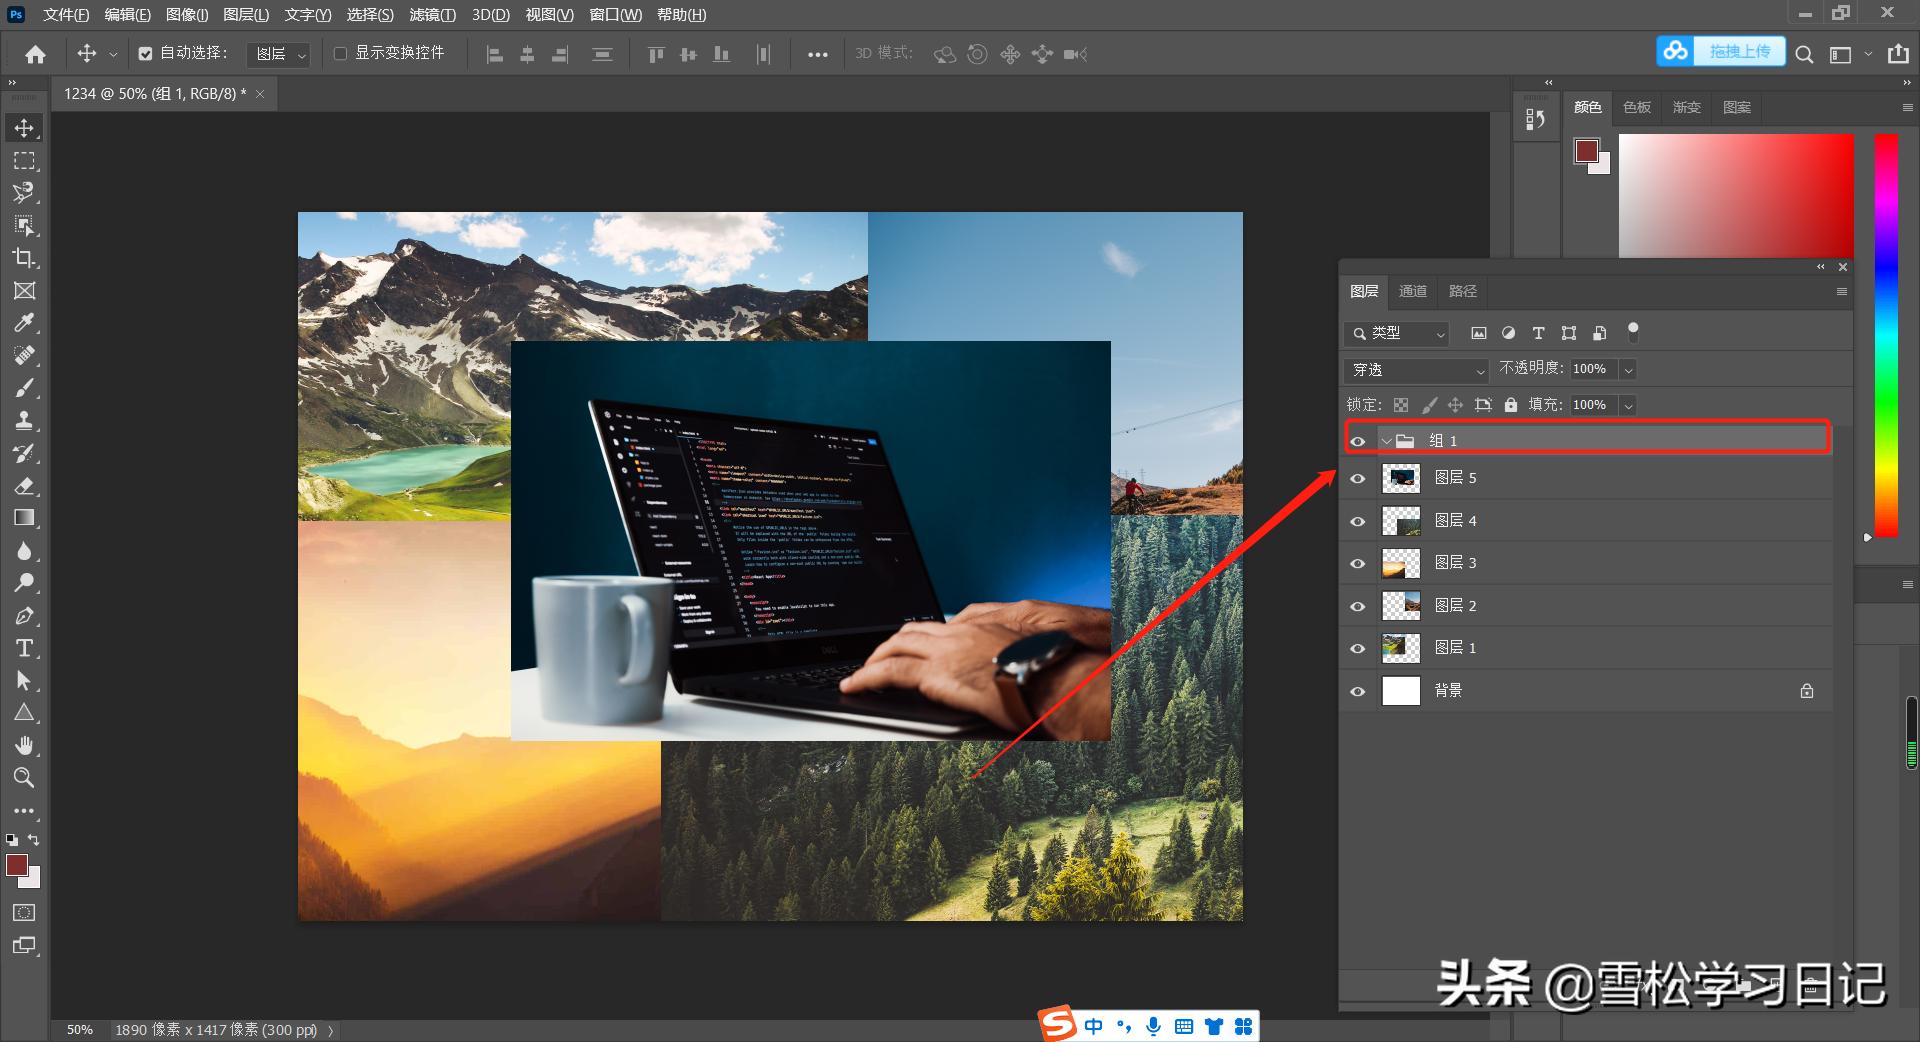
Task: Hide 图层 5 using its eye icon
Action: coord(1357,479)
